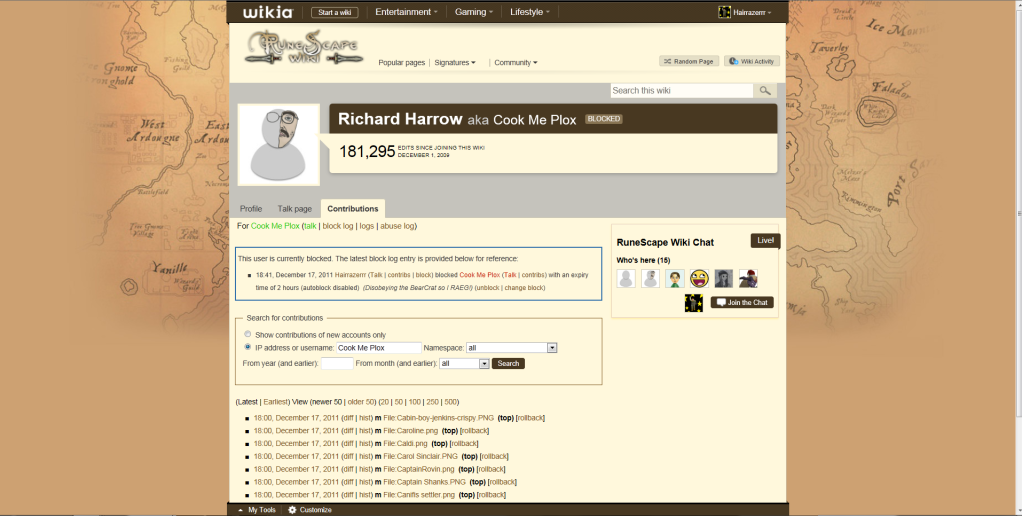Click the Hairrazerrr user avatar icon
1022x516 pixels.
[x=725, y=12]
